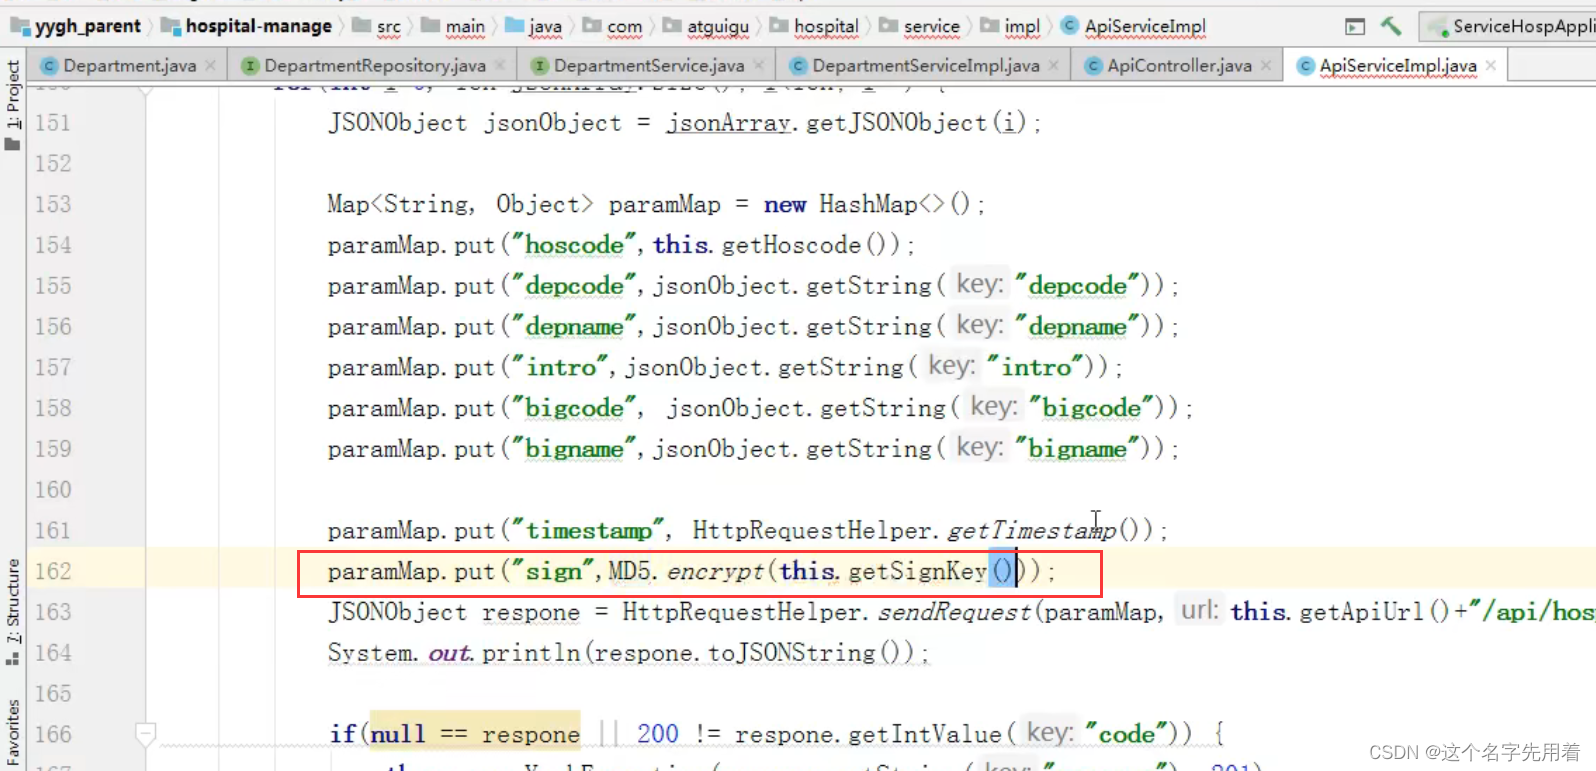
Task: Close the DepartmentServiceImpl.java tab
Action: [x=1054, y=65]
